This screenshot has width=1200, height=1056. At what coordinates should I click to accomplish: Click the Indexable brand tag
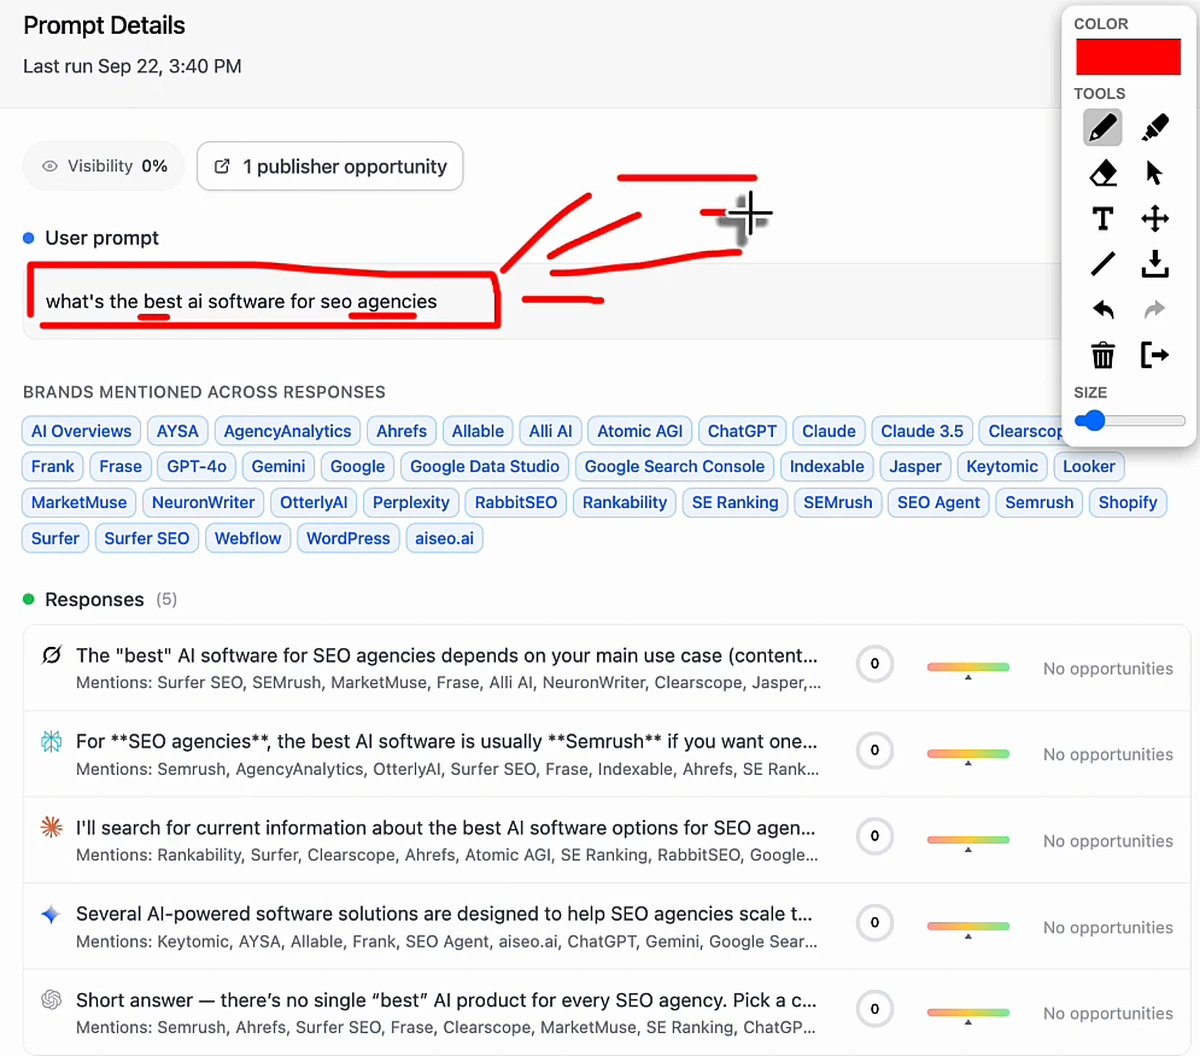[826, 466]
